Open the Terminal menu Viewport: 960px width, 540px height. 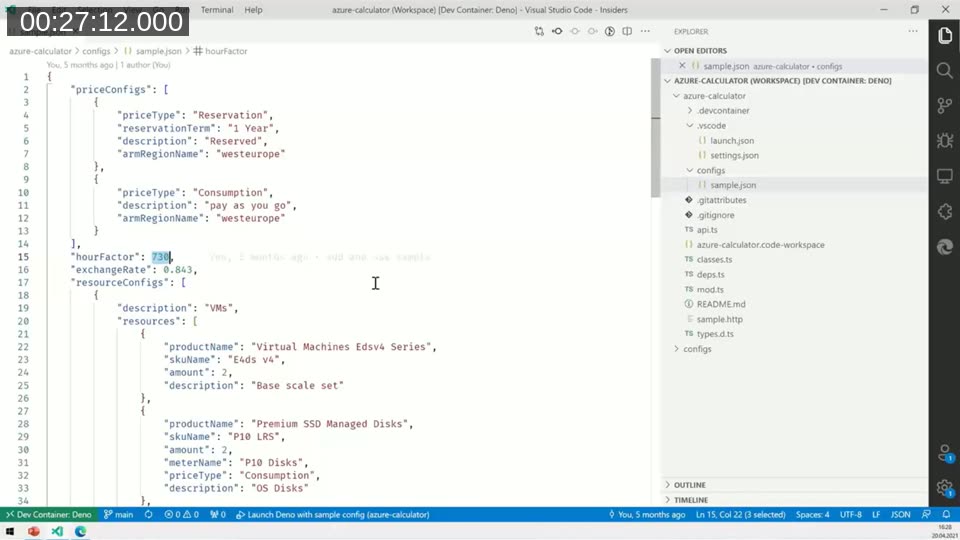point(217,10)
